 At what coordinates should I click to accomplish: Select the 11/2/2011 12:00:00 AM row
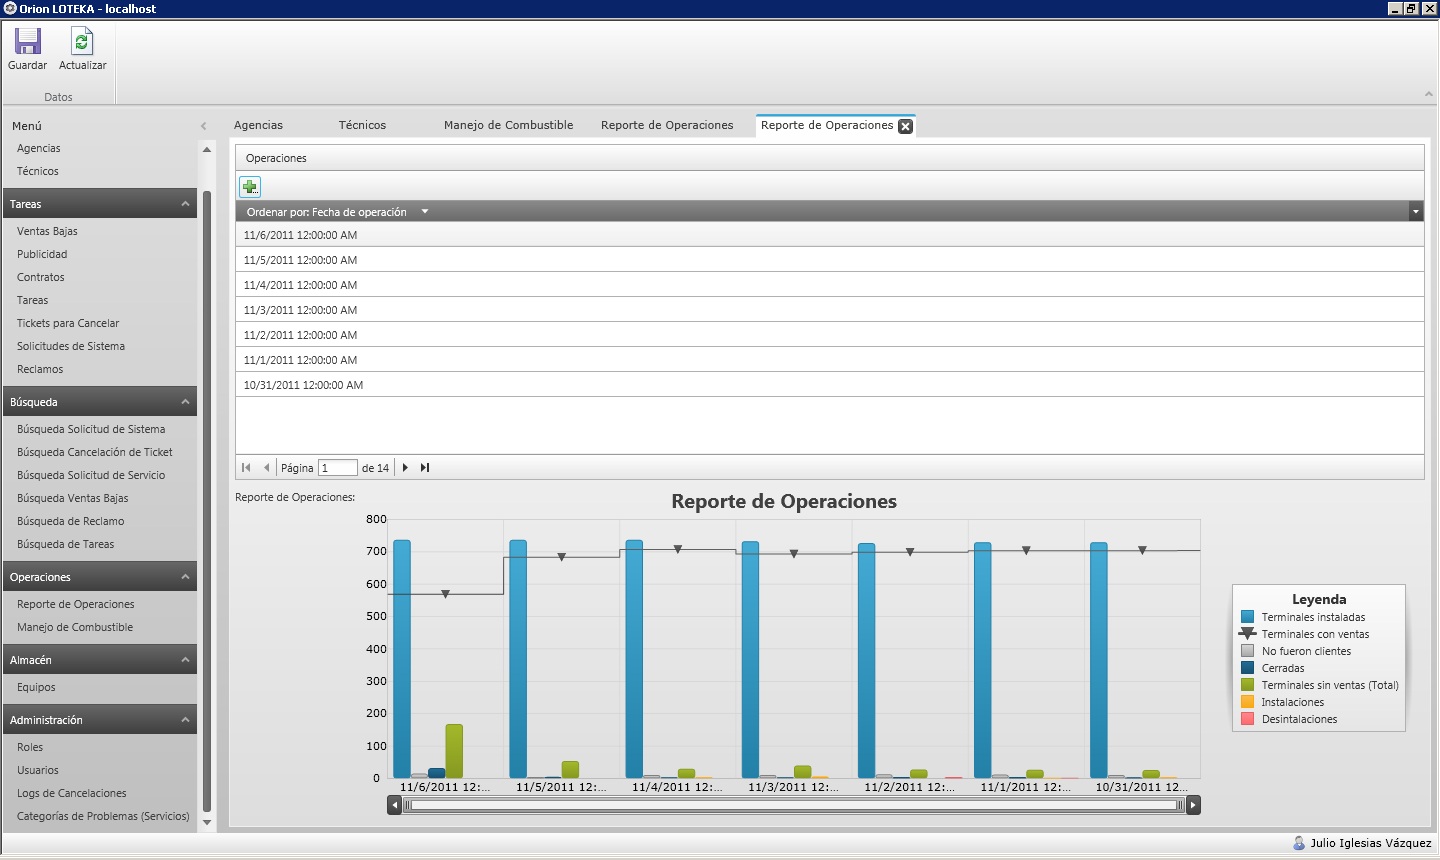(x=829, y=335)
